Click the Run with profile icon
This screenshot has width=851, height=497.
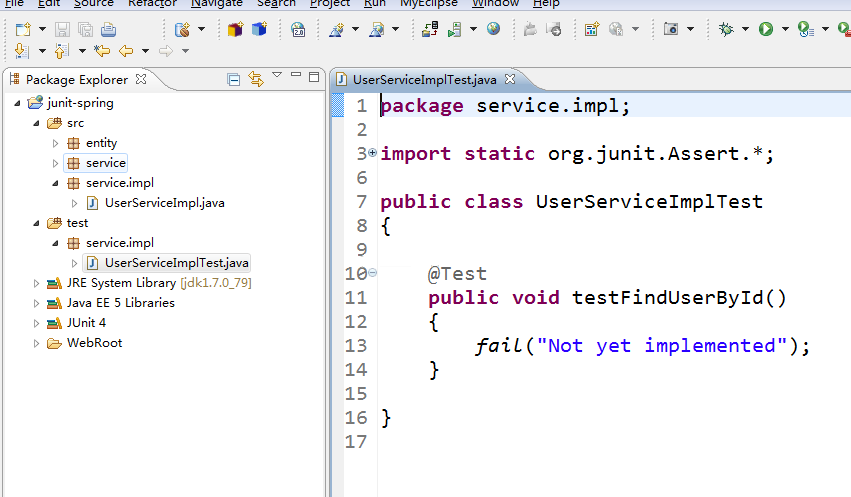(806, 29)
